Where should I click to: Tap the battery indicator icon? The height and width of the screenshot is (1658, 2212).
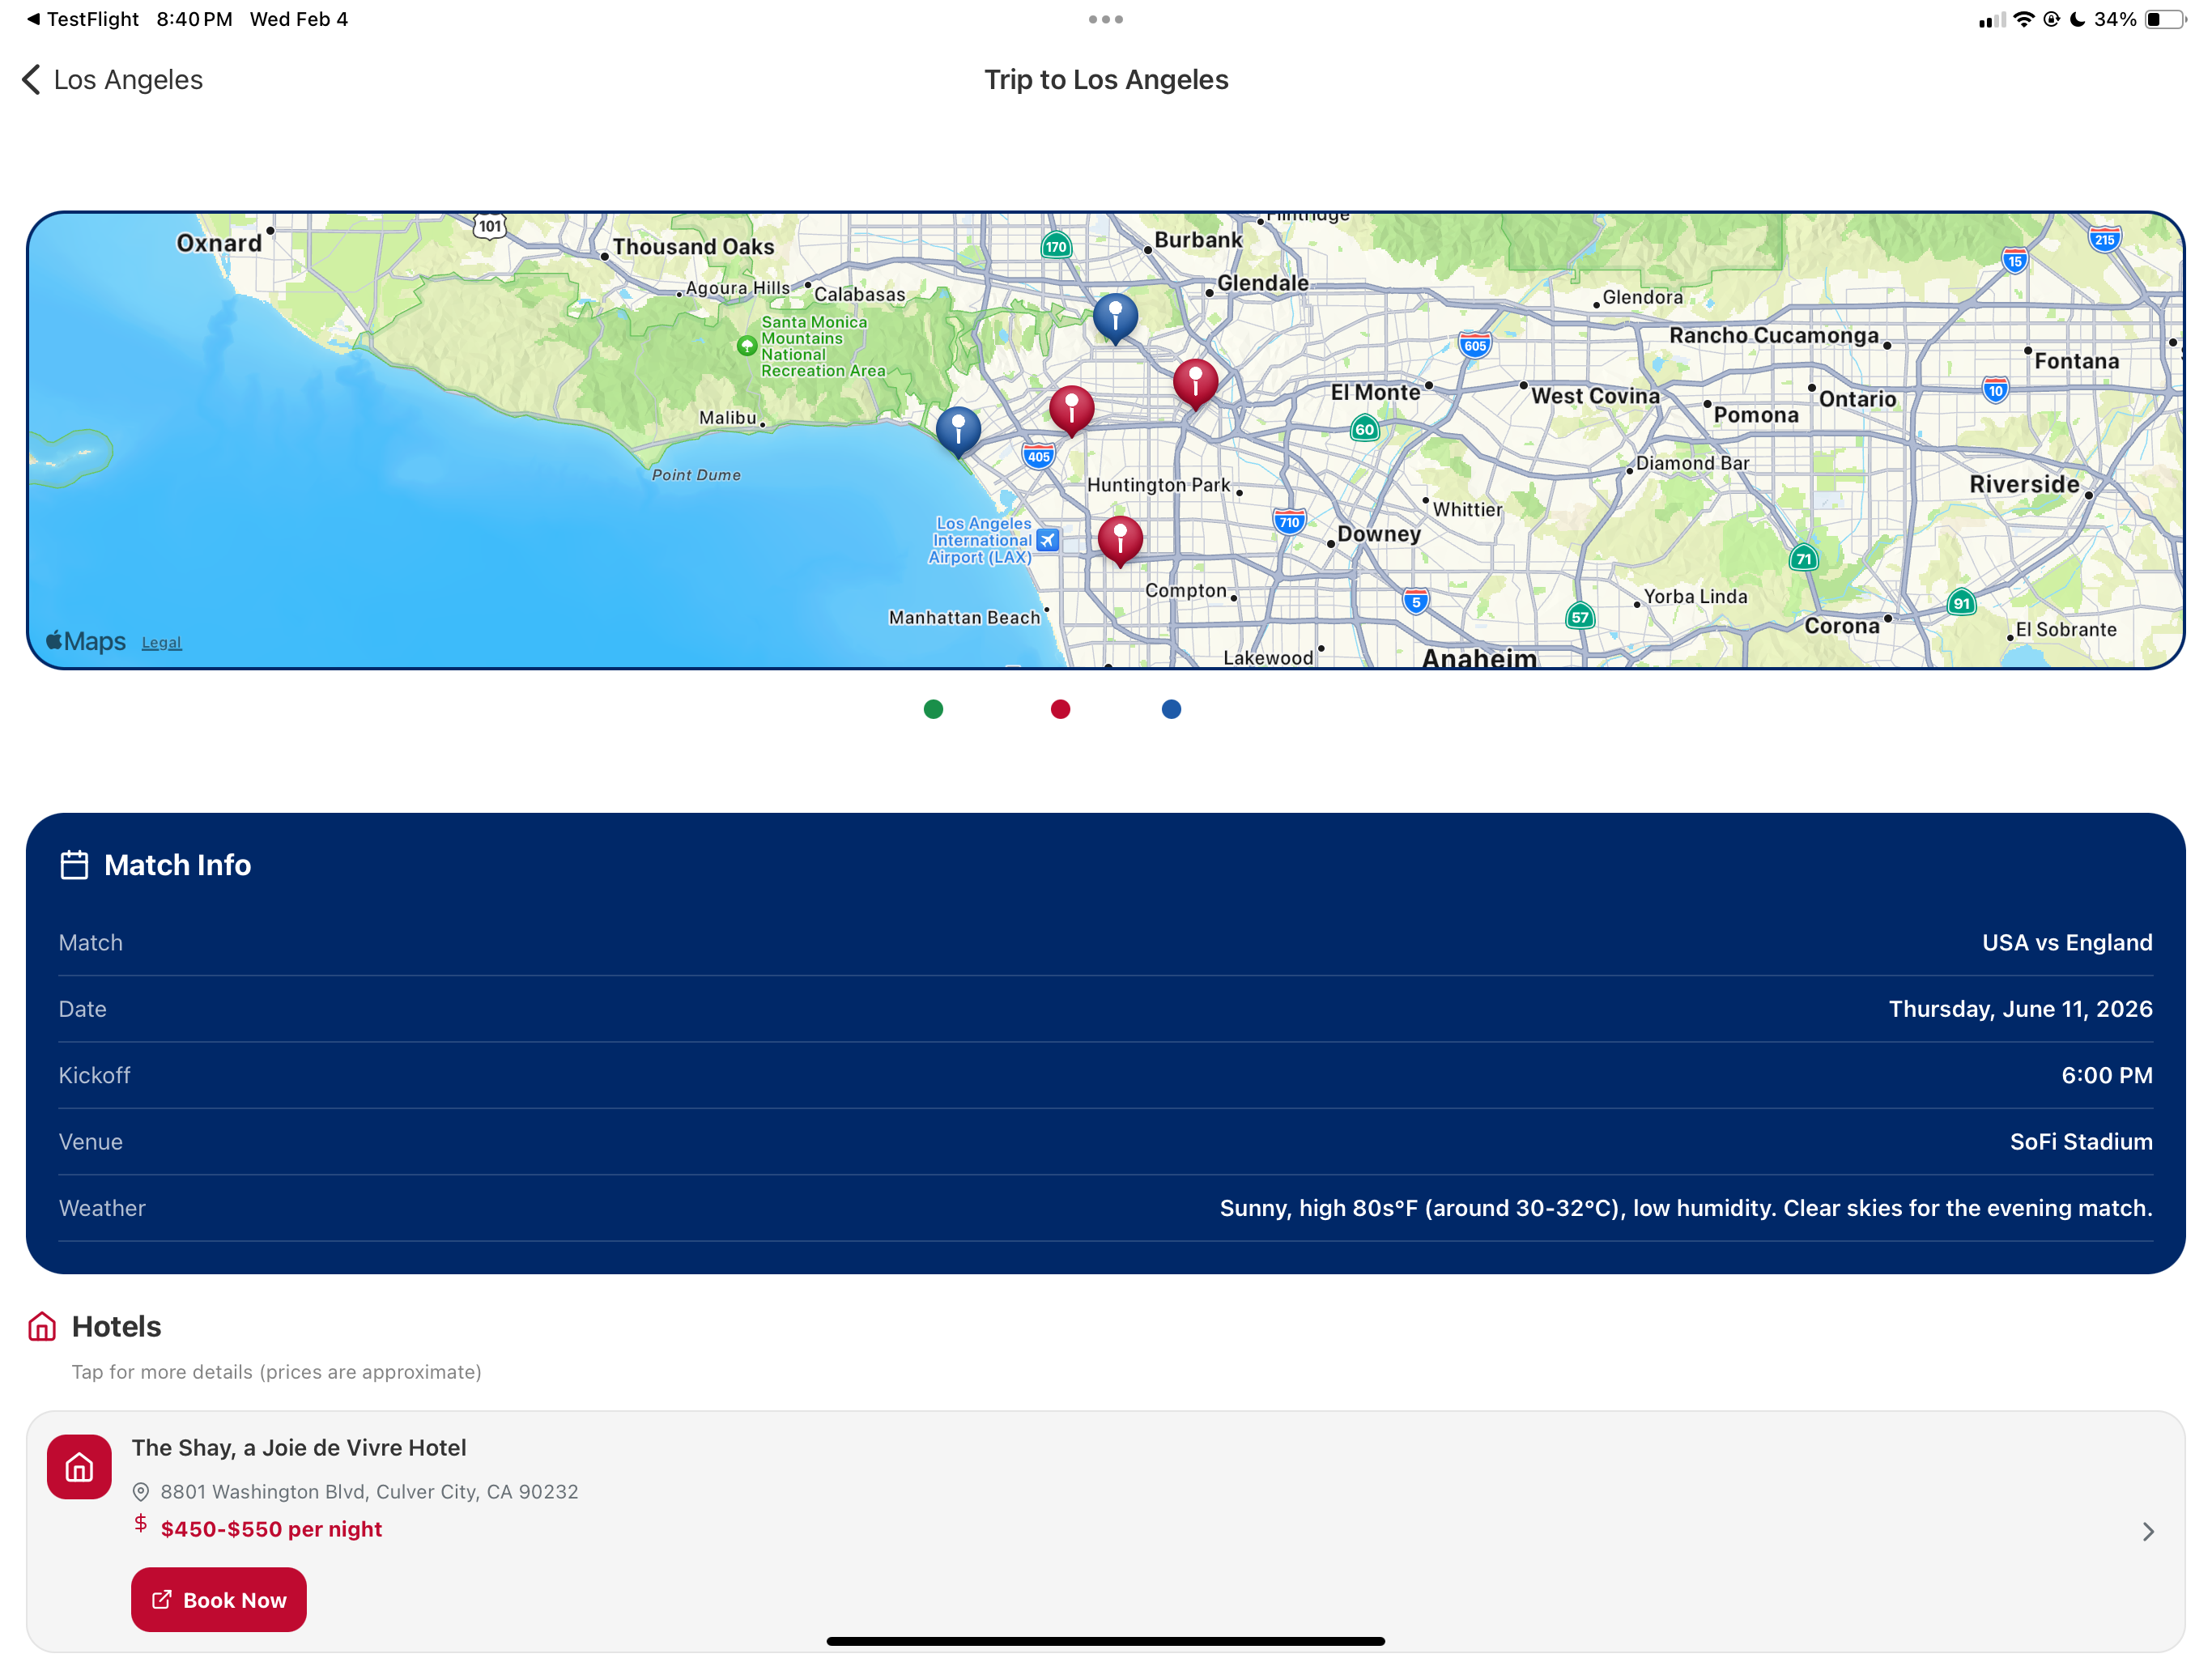[2164, 19]
